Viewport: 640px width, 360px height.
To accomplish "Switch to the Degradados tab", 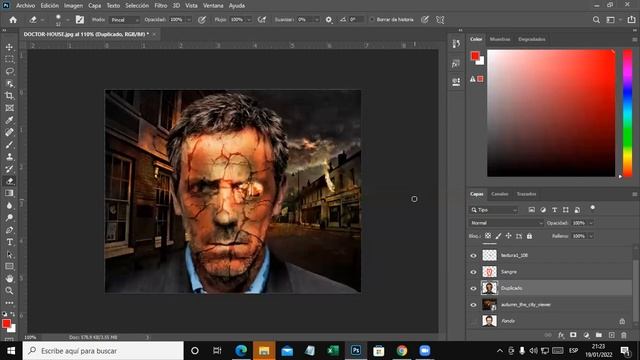I will click(x=532, y=39).
